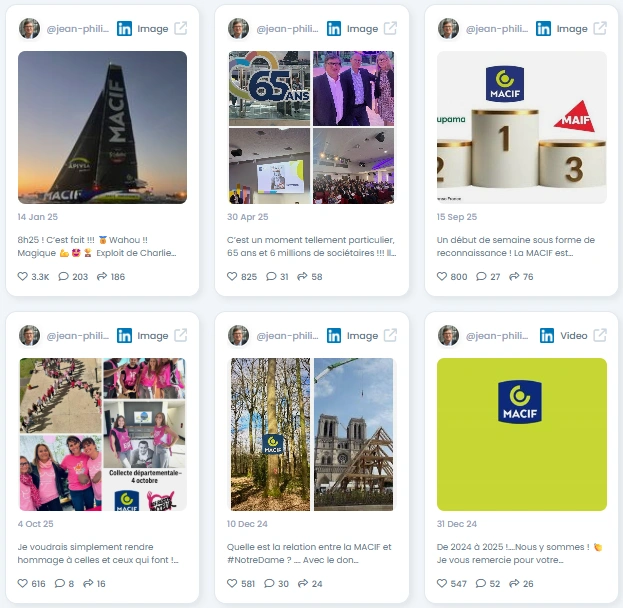Click share arrow showing 186 shares

(102, 276)
